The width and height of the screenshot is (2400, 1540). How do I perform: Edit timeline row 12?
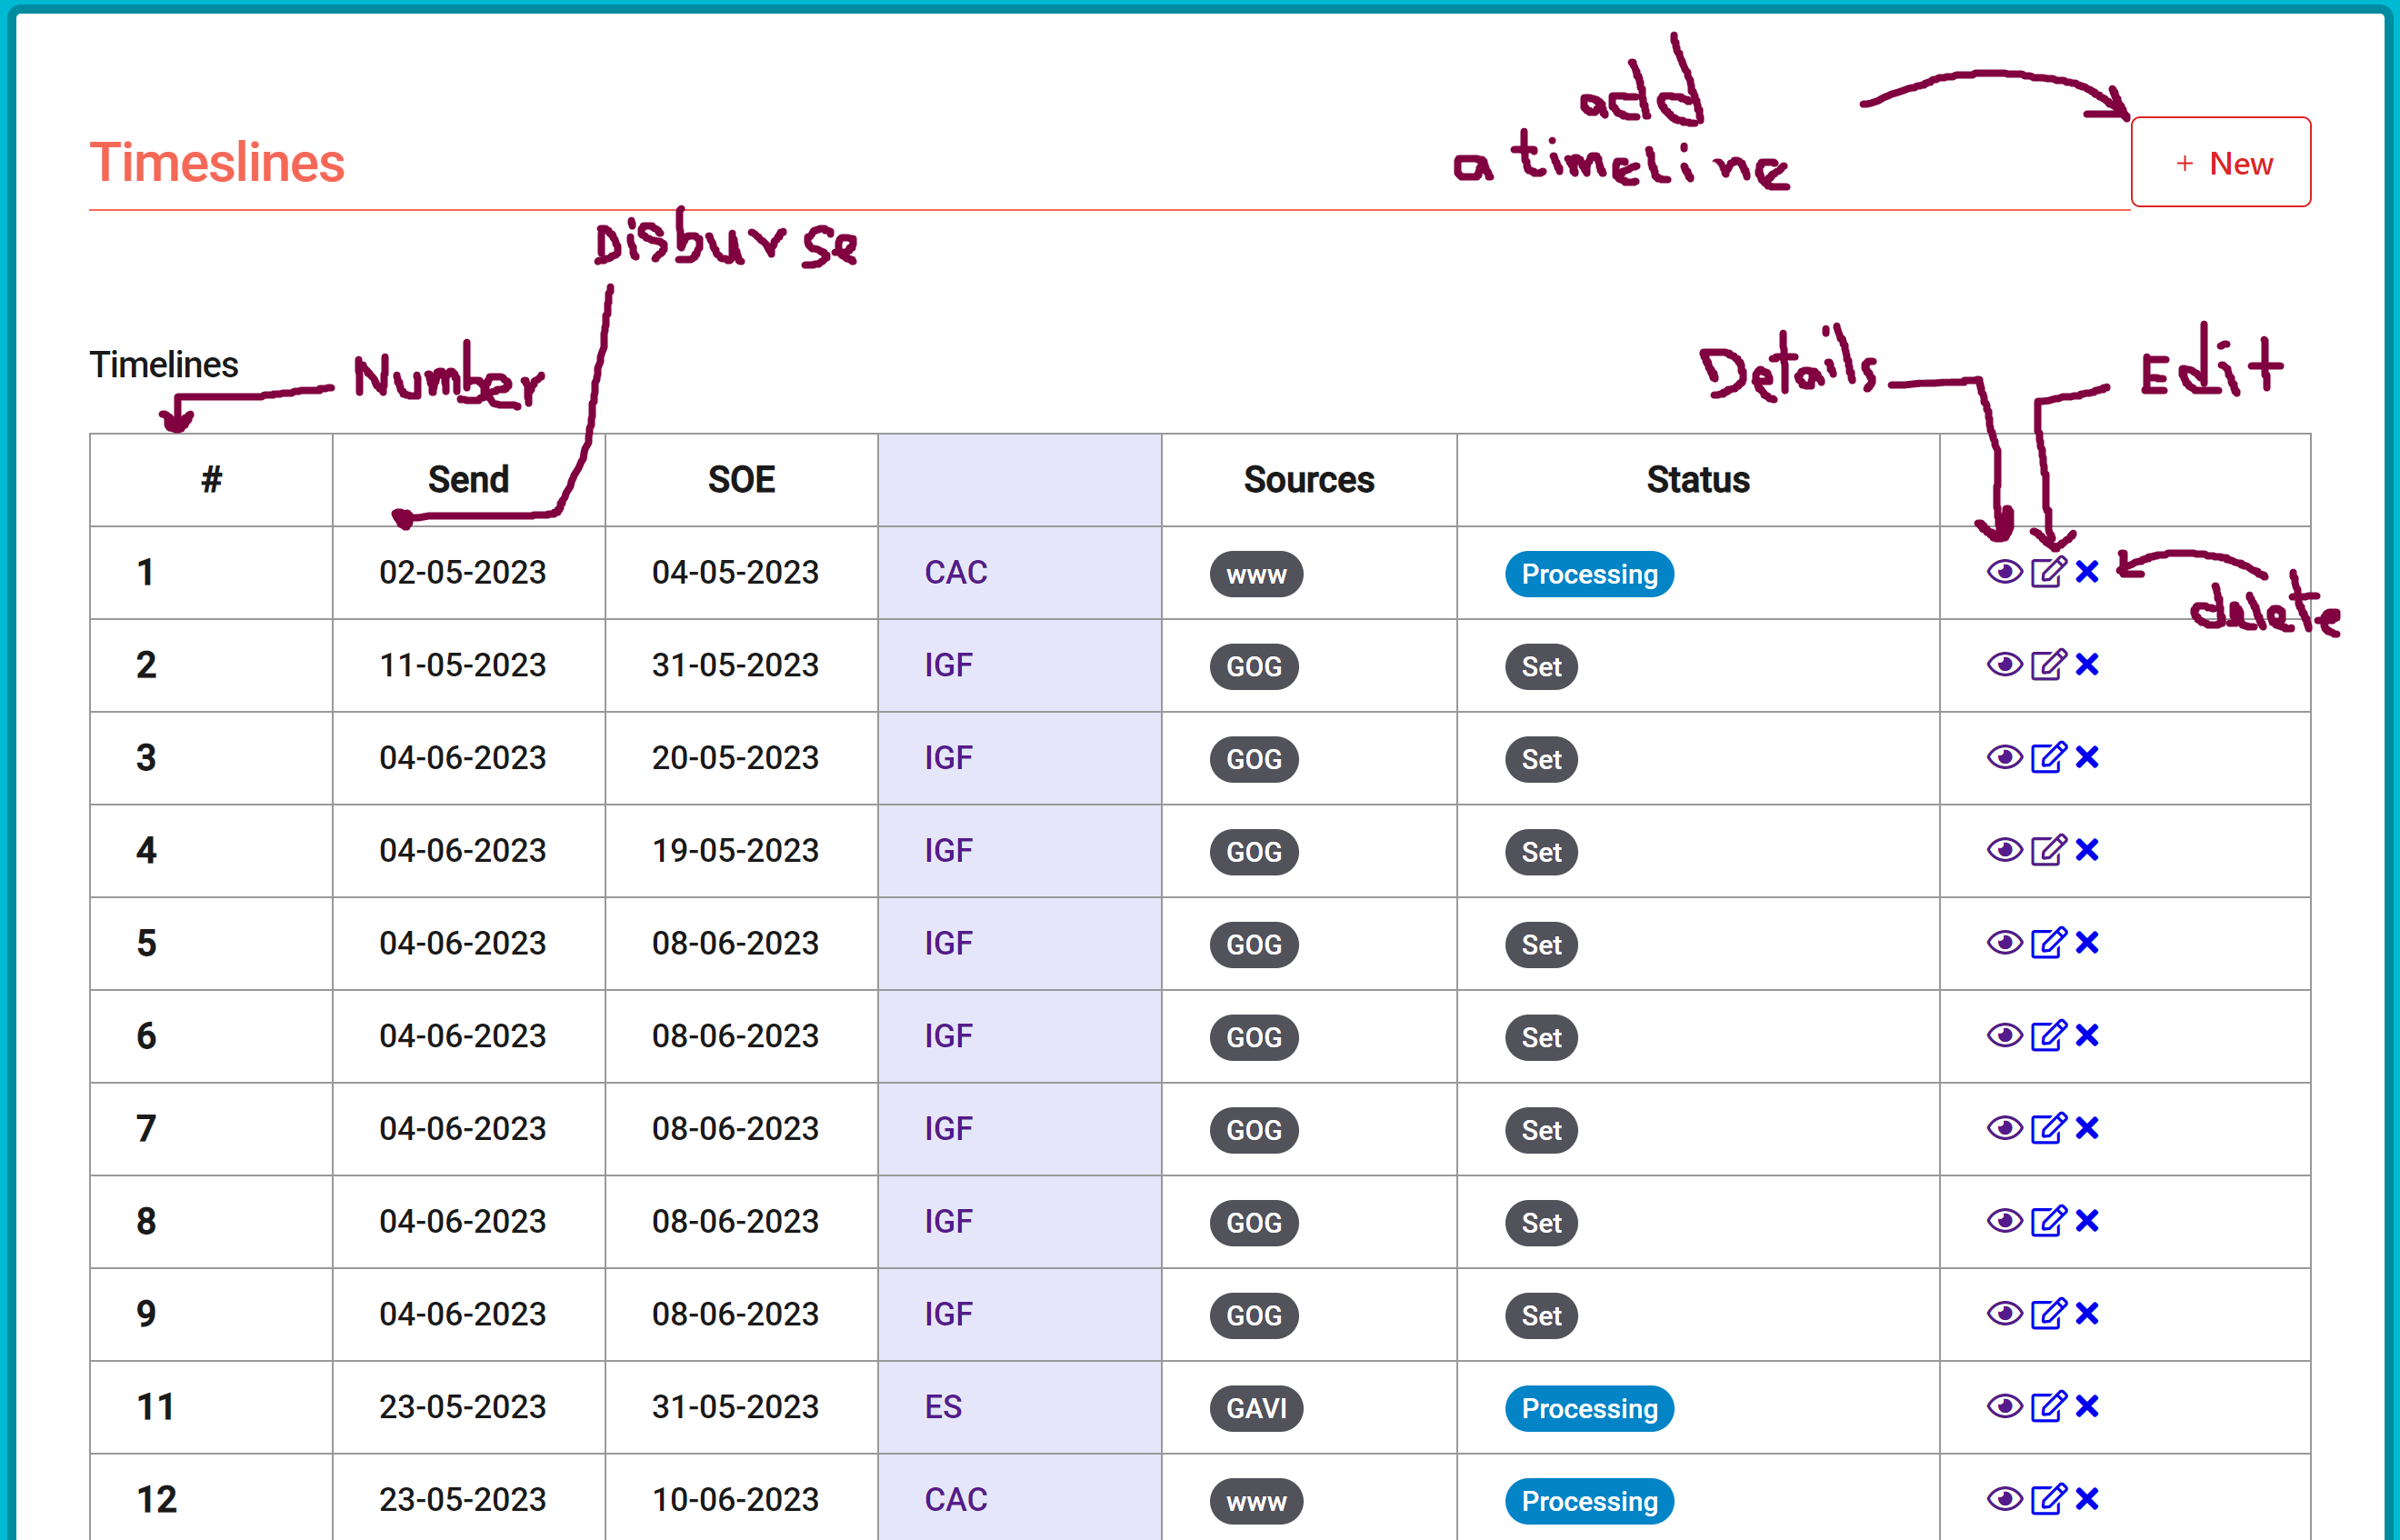coord(2048,1499)
